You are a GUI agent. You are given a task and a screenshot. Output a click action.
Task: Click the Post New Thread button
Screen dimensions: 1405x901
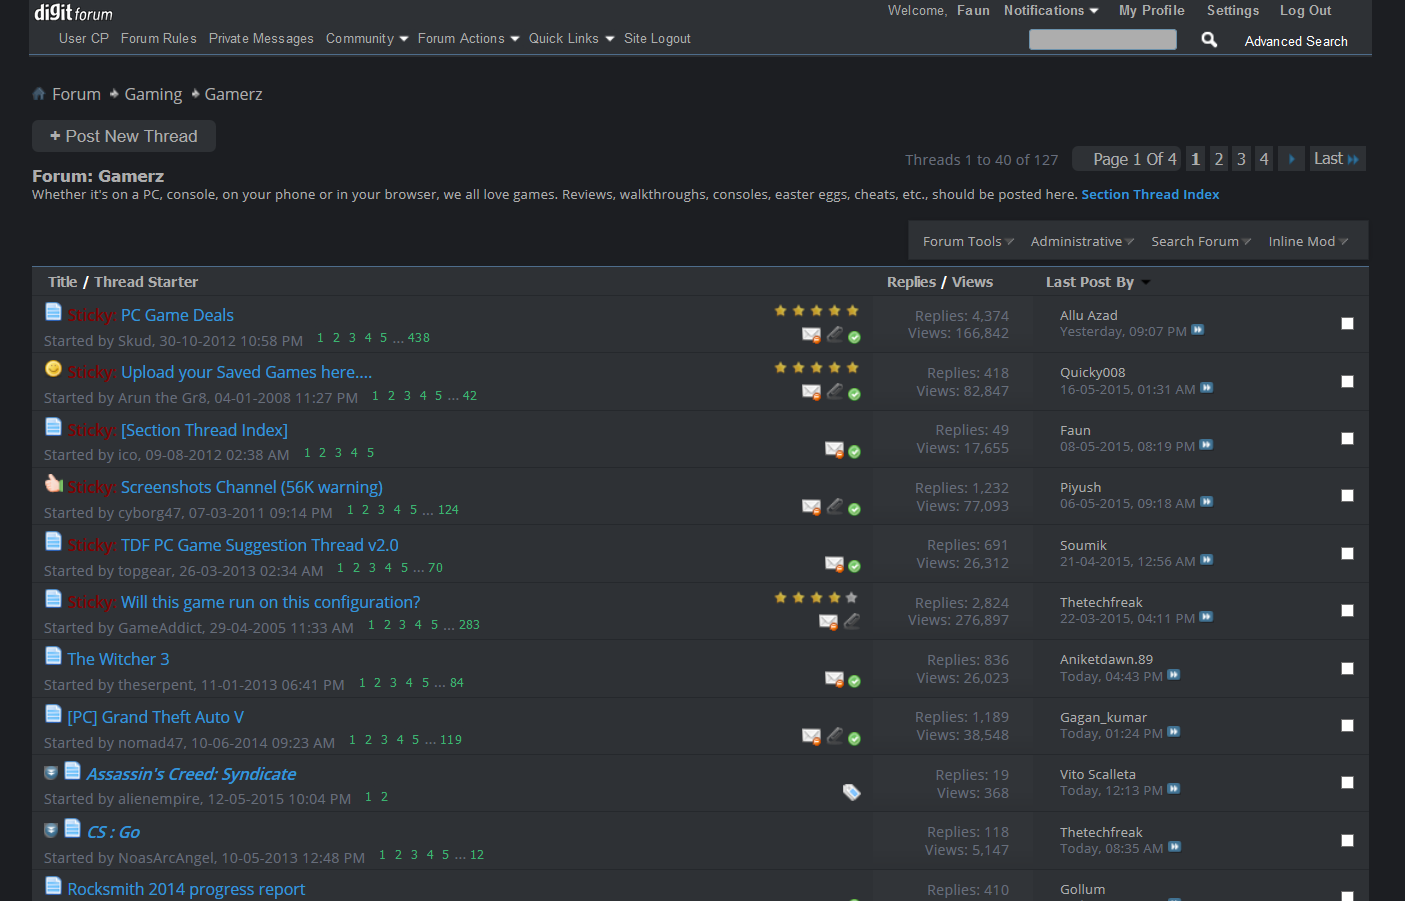(124, 137)
